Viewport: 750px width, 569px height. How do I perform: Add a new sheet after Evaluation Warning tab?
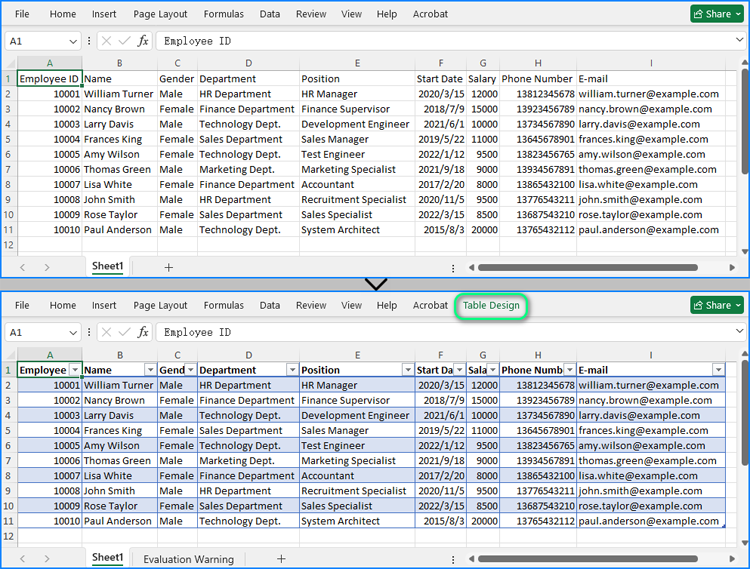(x=281, y=559)
